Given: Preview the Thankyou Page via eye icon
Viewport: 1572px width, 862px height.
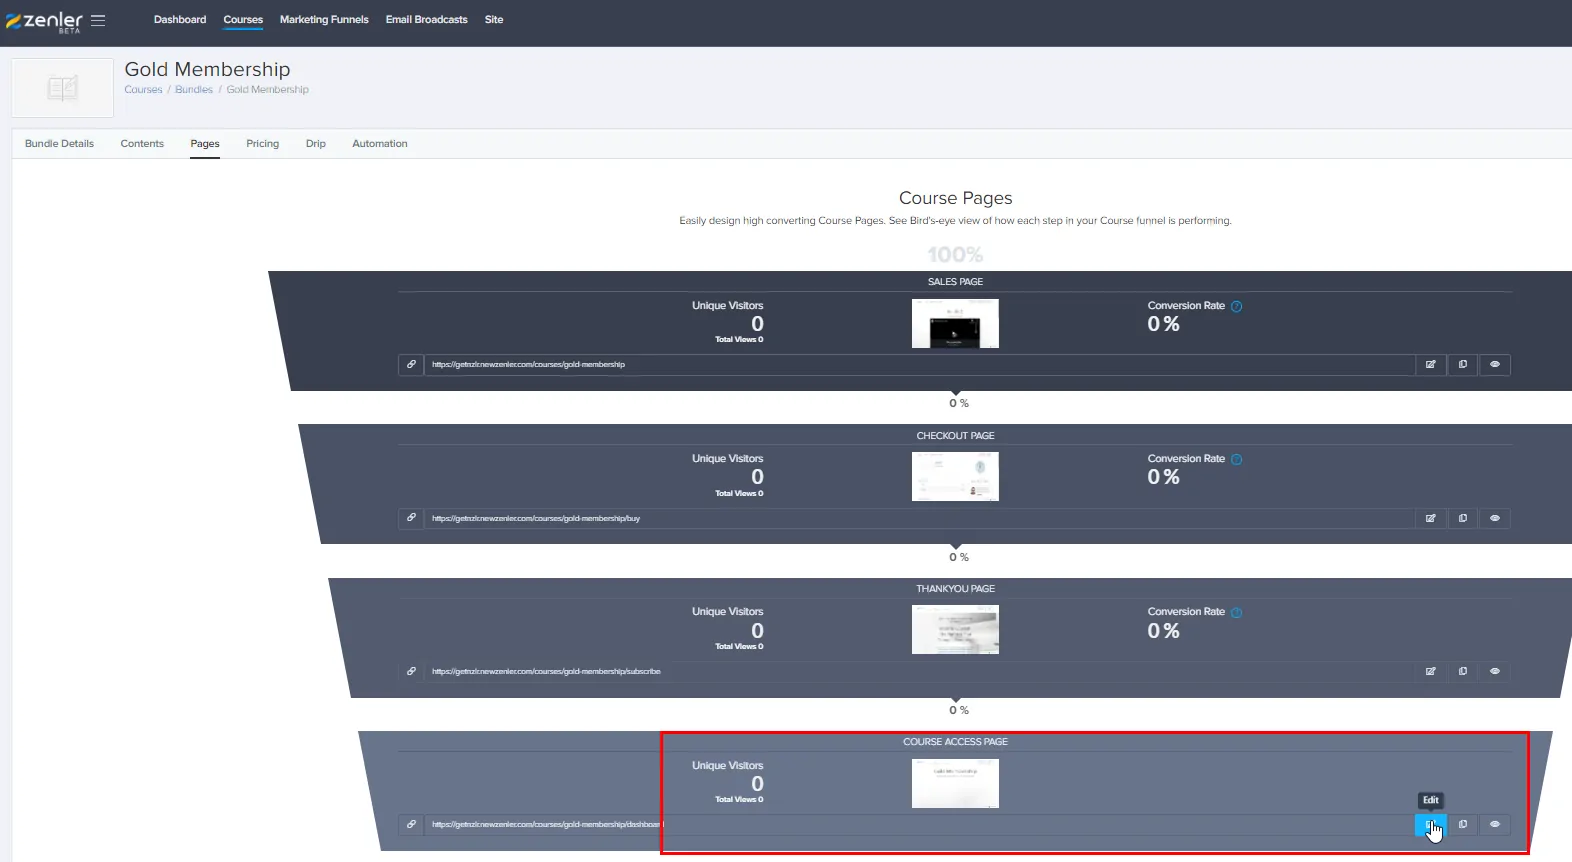Looking at the screenshot, I should click(x=1494, y=672).
